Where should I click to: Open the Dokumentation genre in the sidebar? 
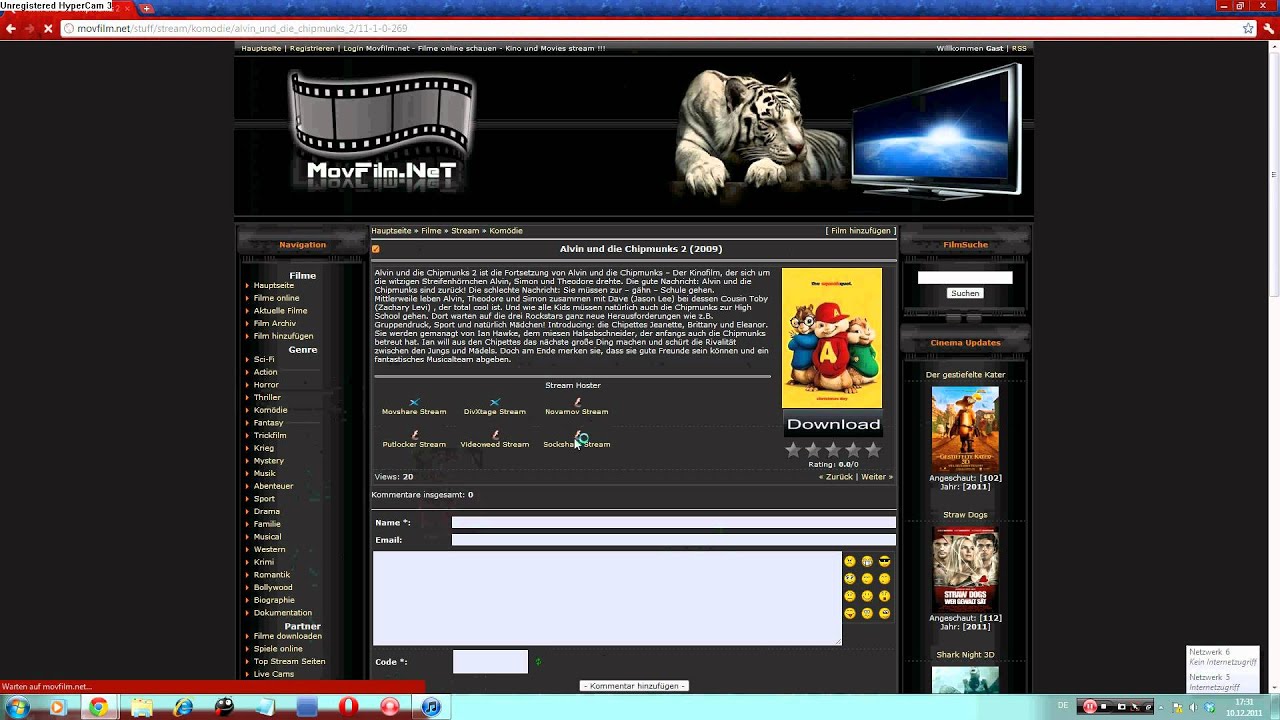click(x=283, y=613)
